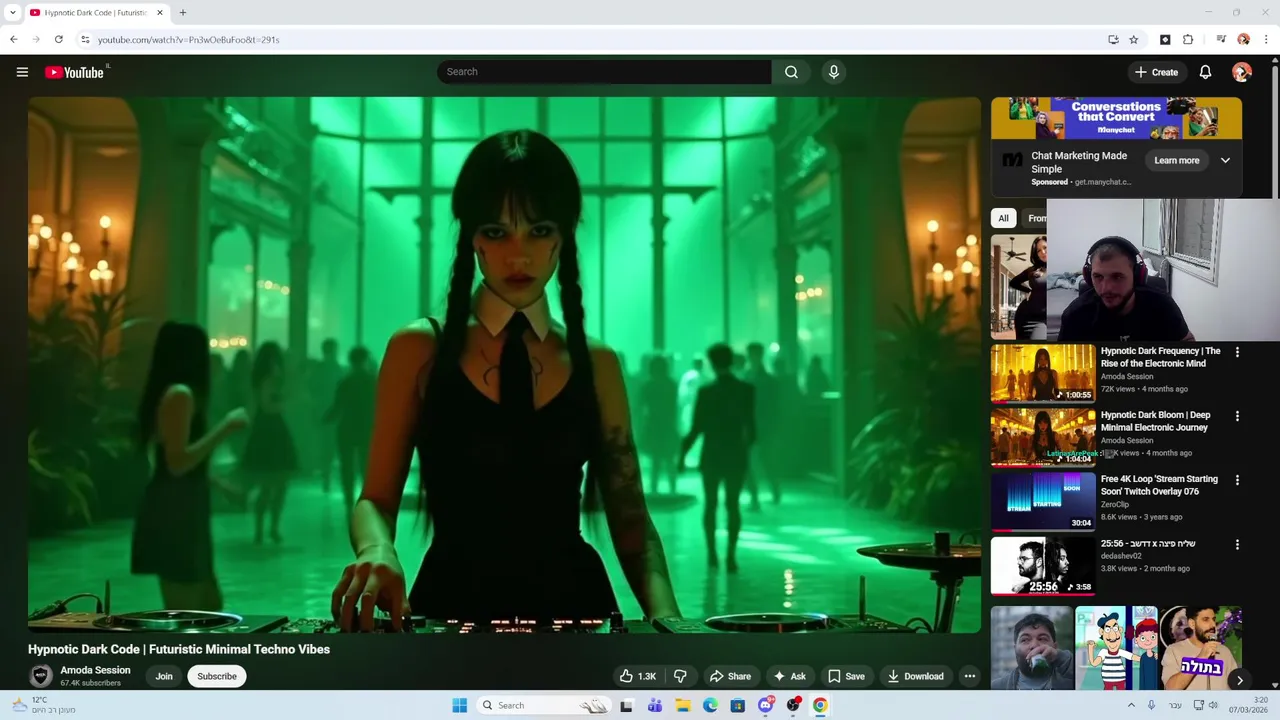The height and width of the screenshot is (720, 1280).
Task: Open YouTube account avatar menu
Action: [x=1242, y=72]
